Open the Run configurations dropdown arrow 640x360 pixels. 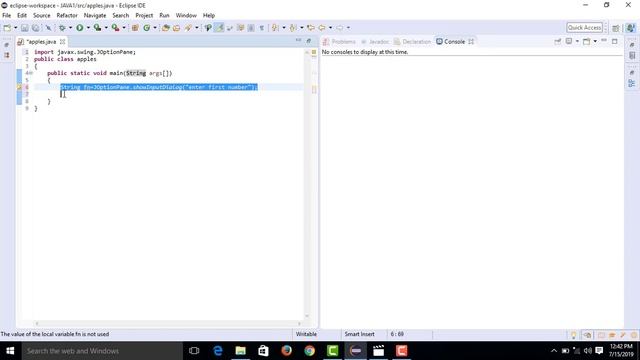pyautogui.click(x=88, y=28)
